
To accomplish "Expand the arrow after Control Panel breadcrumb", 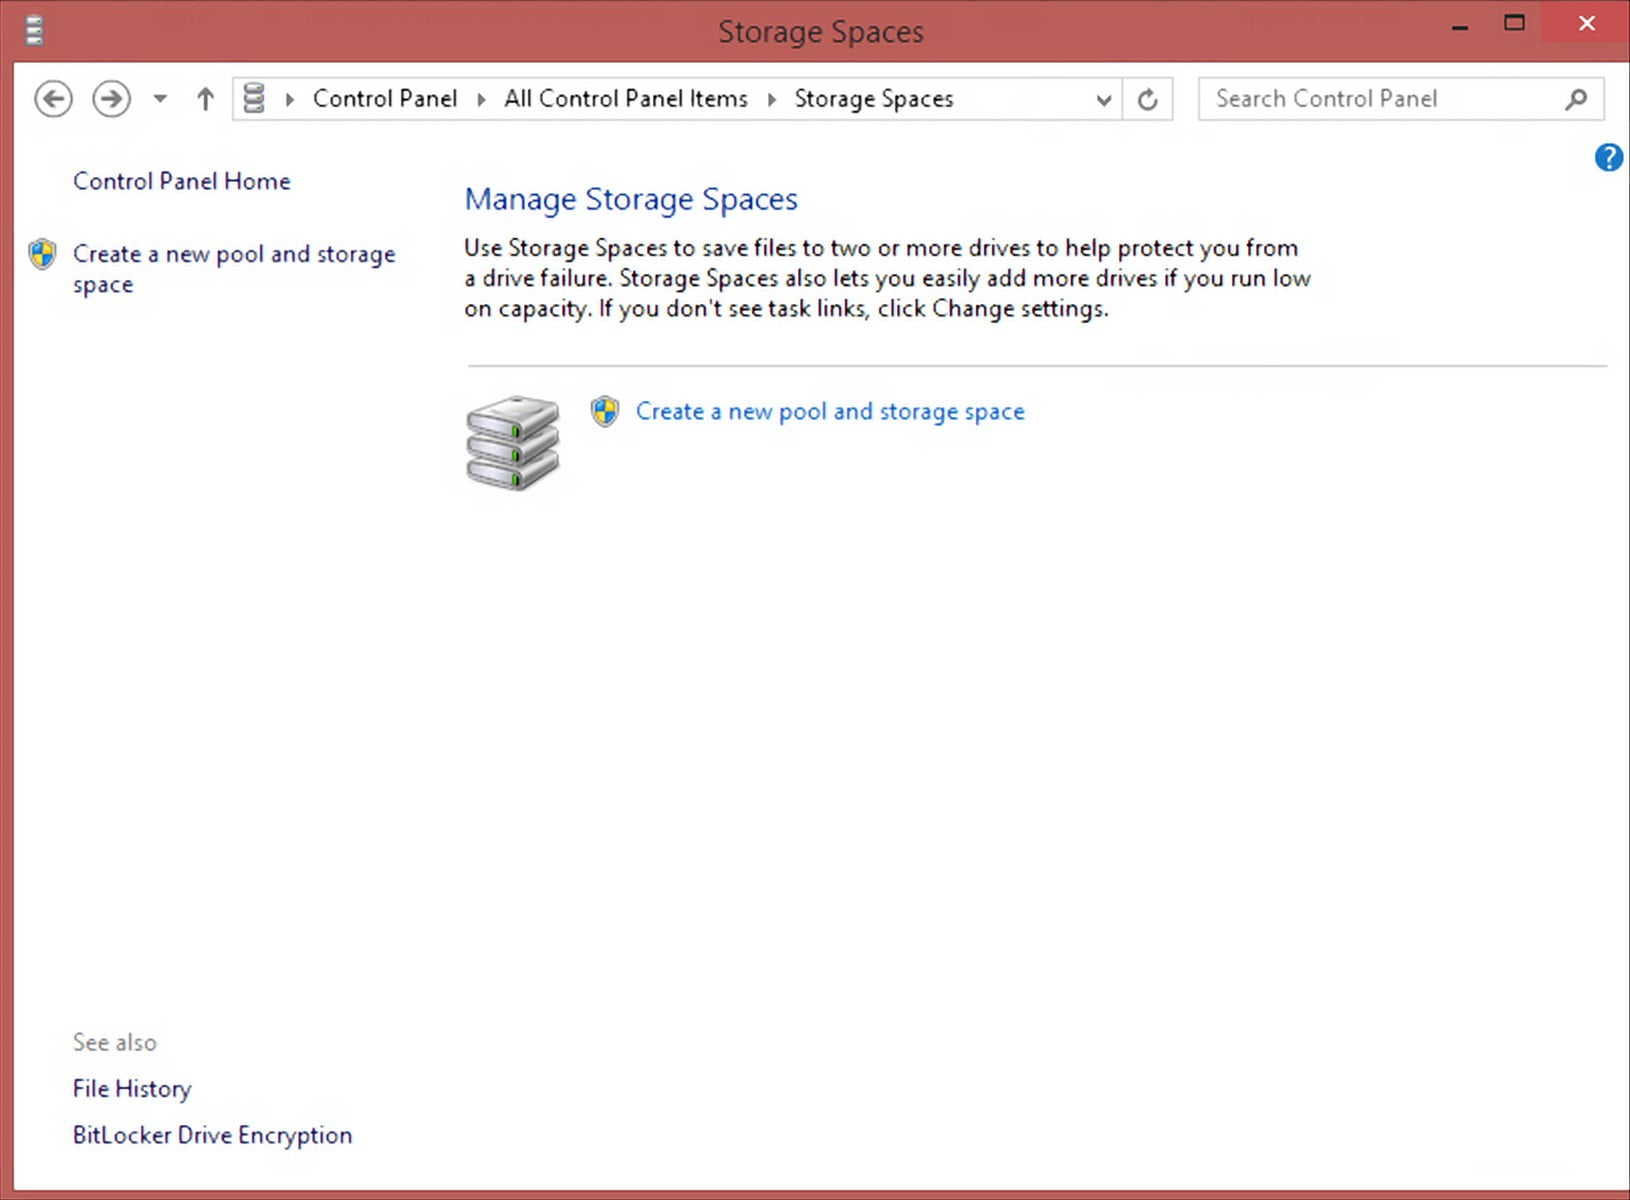I will (481, 99).
